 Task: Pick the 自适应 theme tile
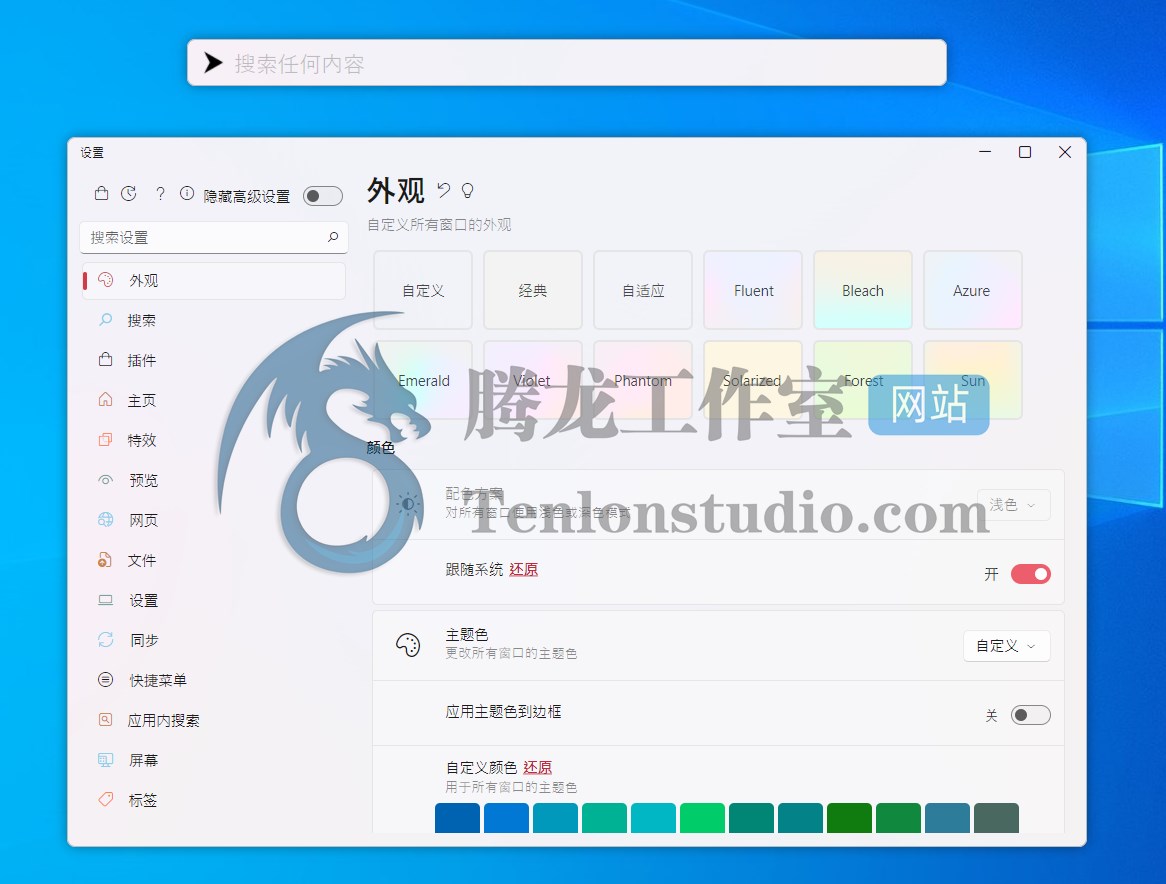point(643,290)
